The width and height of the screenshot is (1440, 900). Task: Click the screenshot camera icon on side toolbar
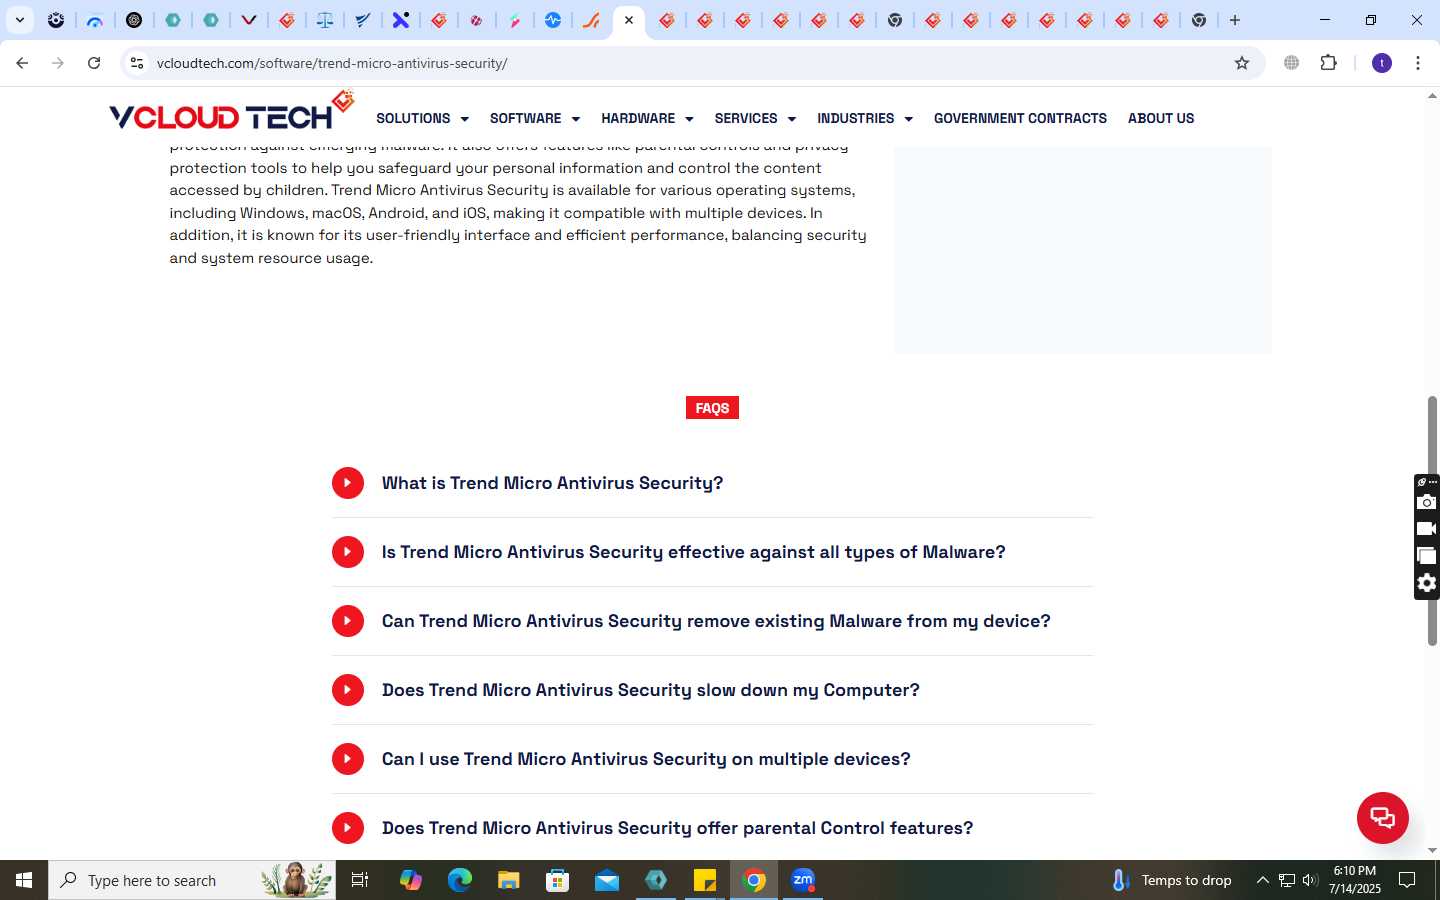click(1427, 502)
